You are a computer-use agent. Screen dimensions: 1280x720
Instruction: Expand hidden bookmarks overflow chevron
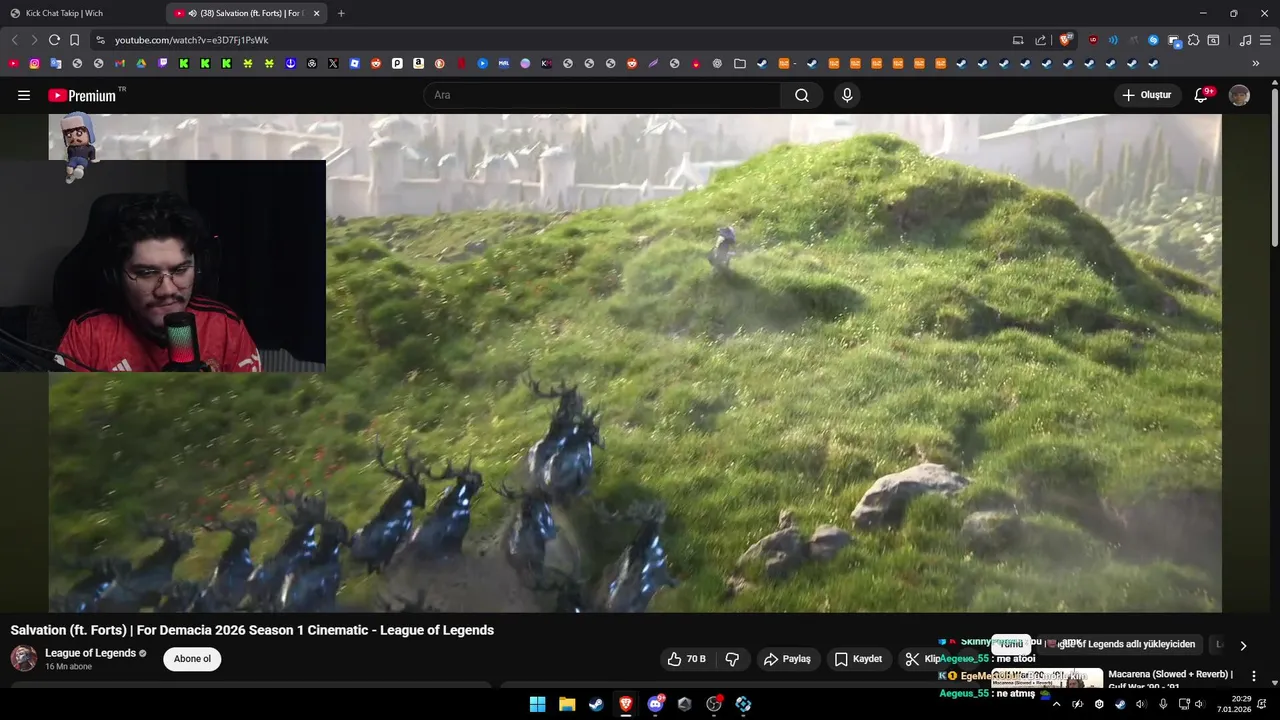[x=1256, y=63]
